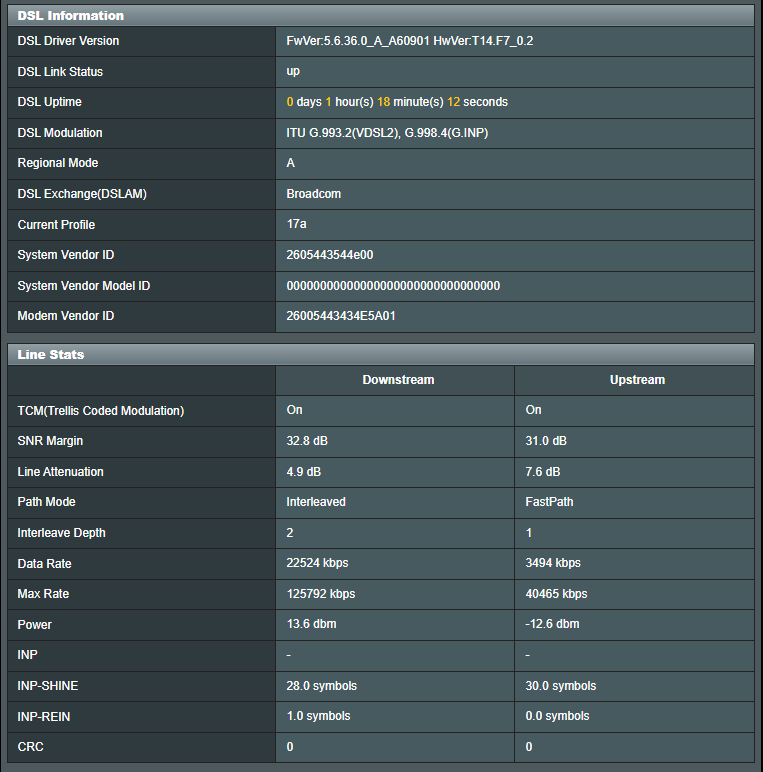Click the TCM(Trellis Coded Modulation) label
This screenshot has height=772, width=763.
[x=101, y=411]
